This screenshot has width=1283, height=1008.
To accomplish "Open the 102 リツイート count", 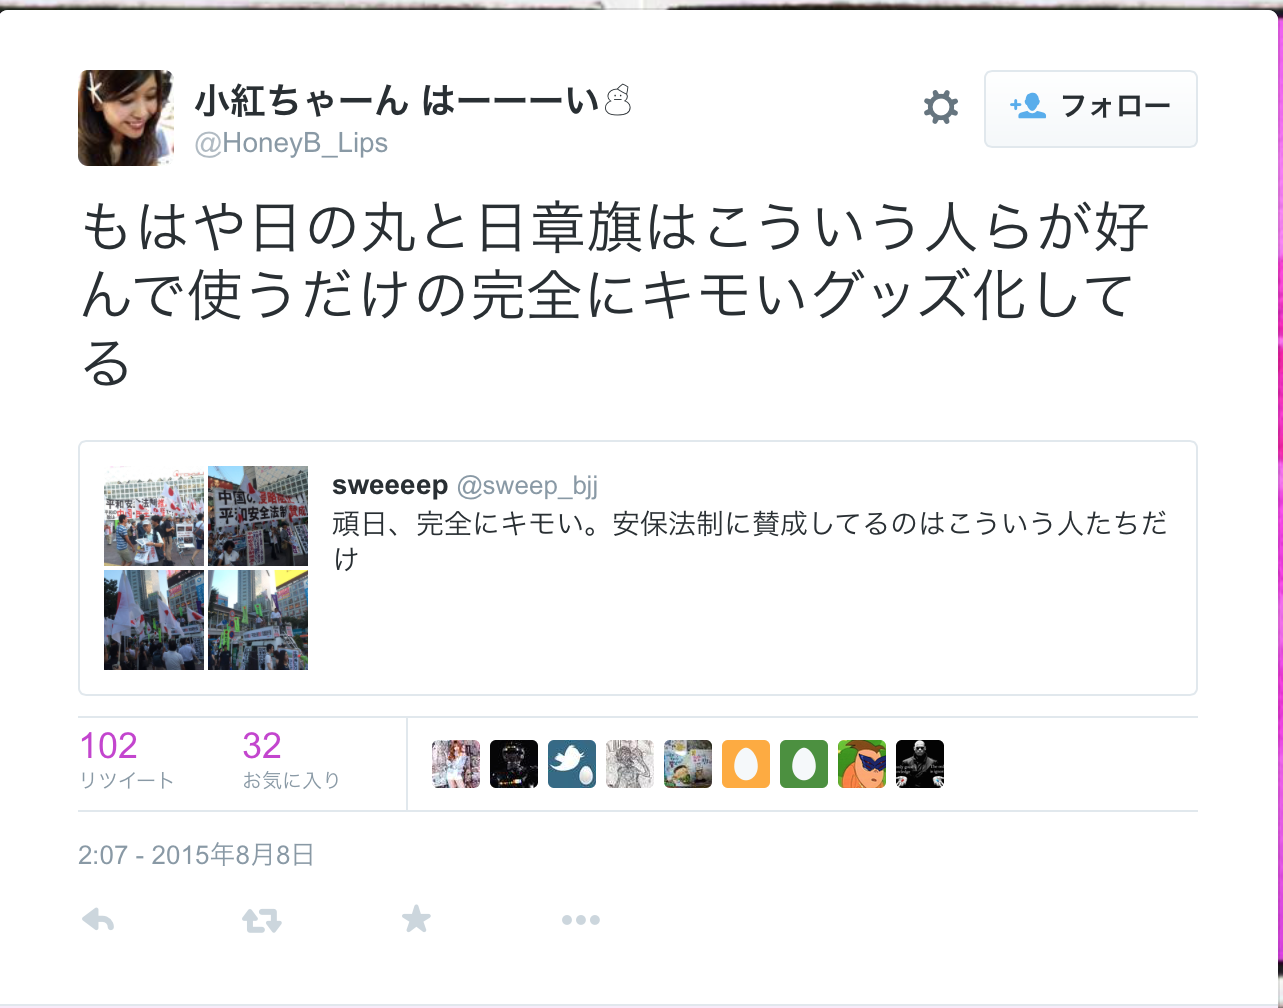I will coord(126,760).
